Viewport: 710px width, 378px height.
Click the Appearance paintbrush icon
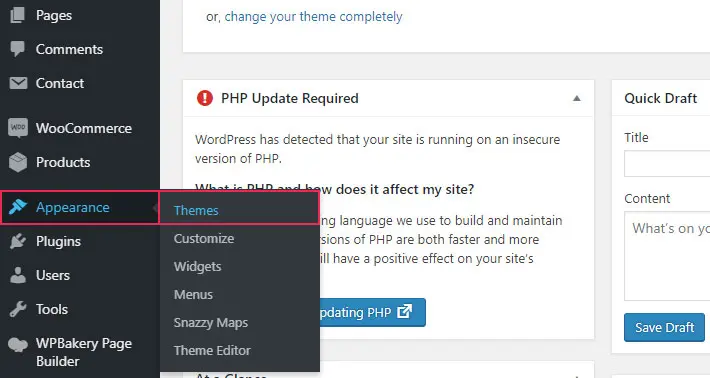[18, 207]
